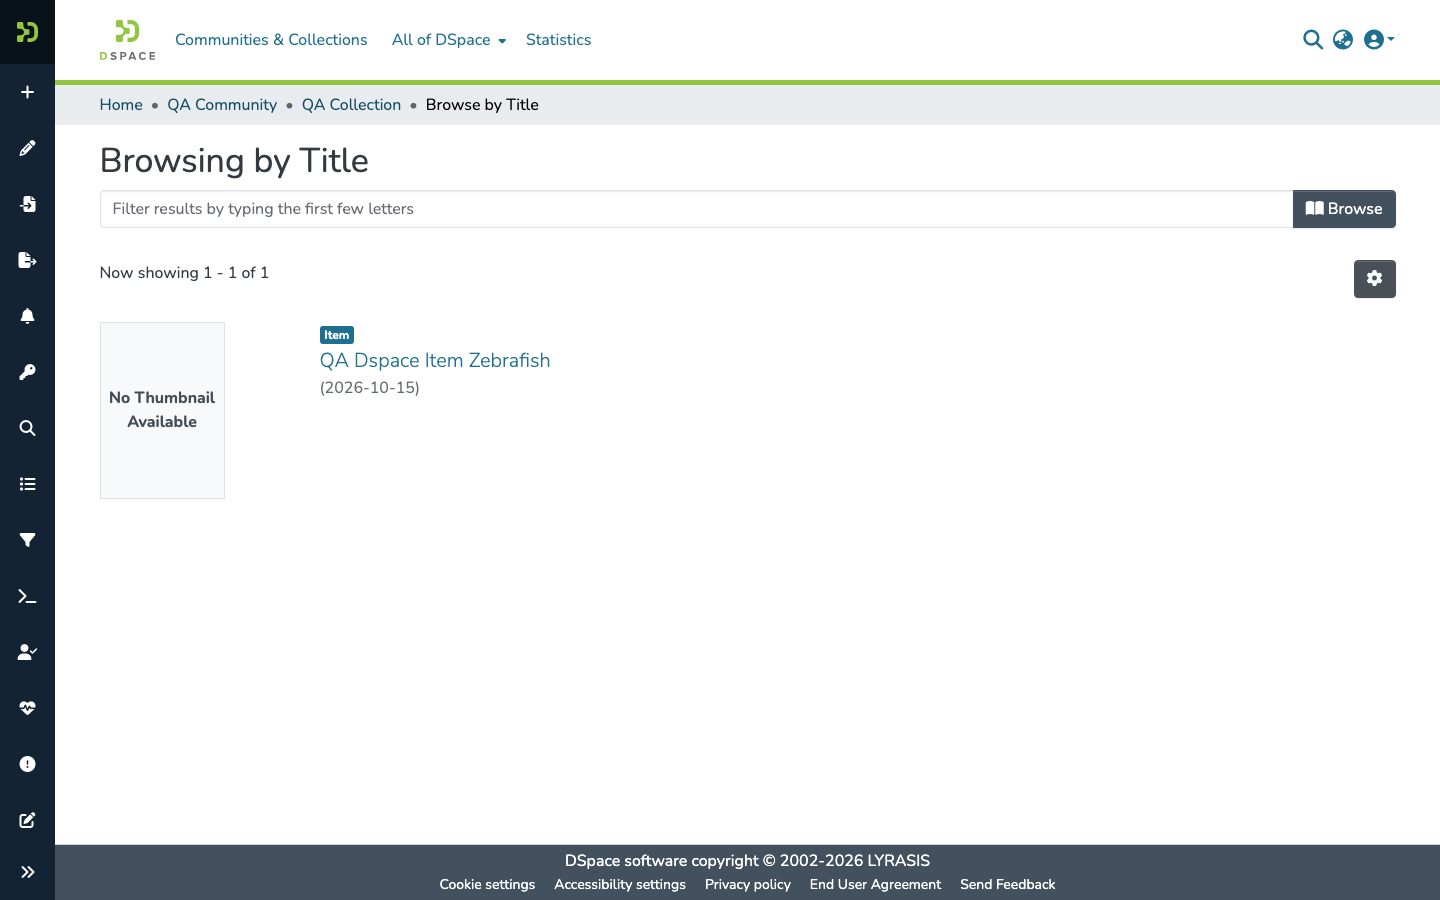Open the Curation Task filter icon
The height and width of the screenshot is (900, 1440).
click(27, 540)
